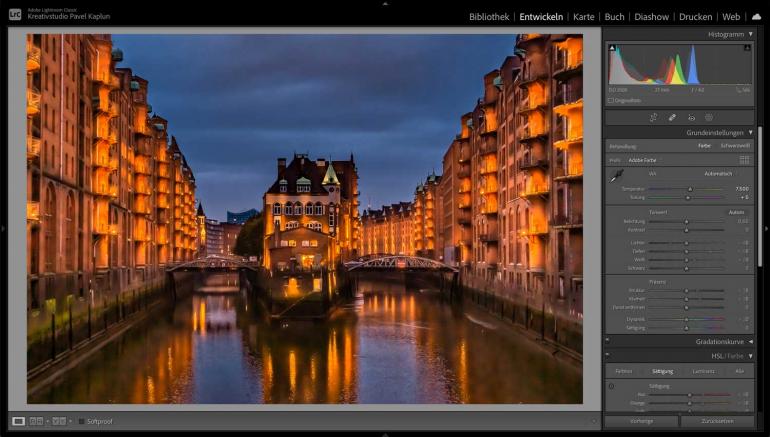Enable the Softproof checkbox
Viewport: 770px width, 437px height.
click(x=82, y=421)
